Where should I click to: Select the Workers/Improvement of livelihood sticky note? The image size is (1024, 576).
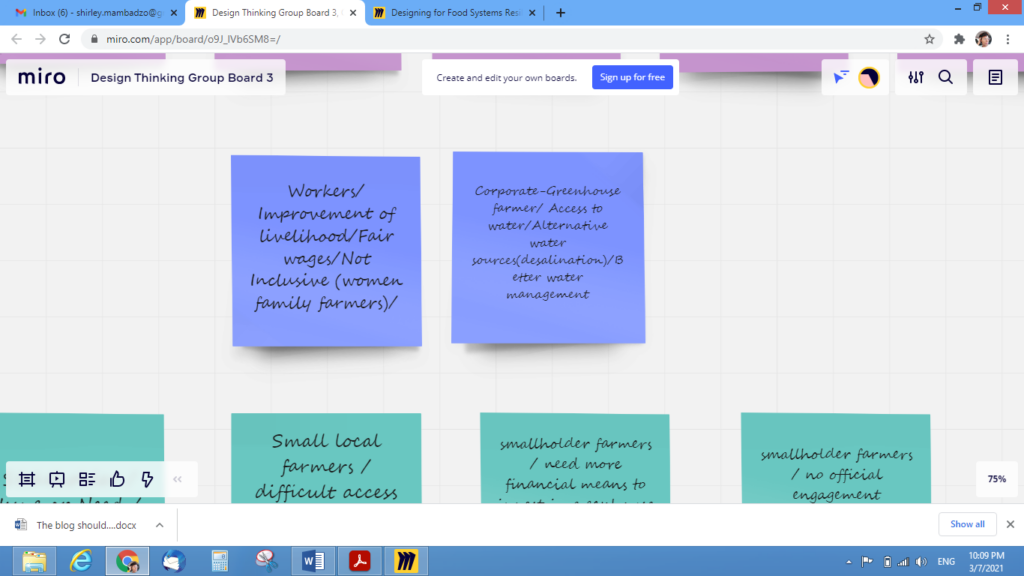tap(327, 251)
